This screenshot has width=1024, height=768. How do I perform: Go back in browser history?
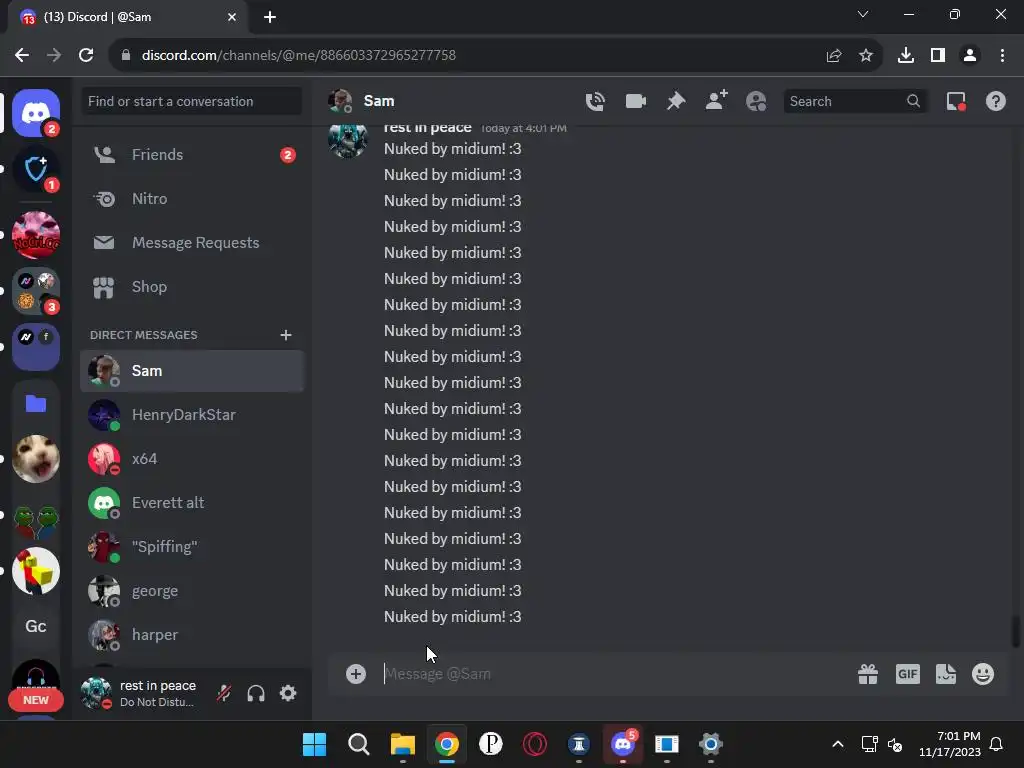22,55
